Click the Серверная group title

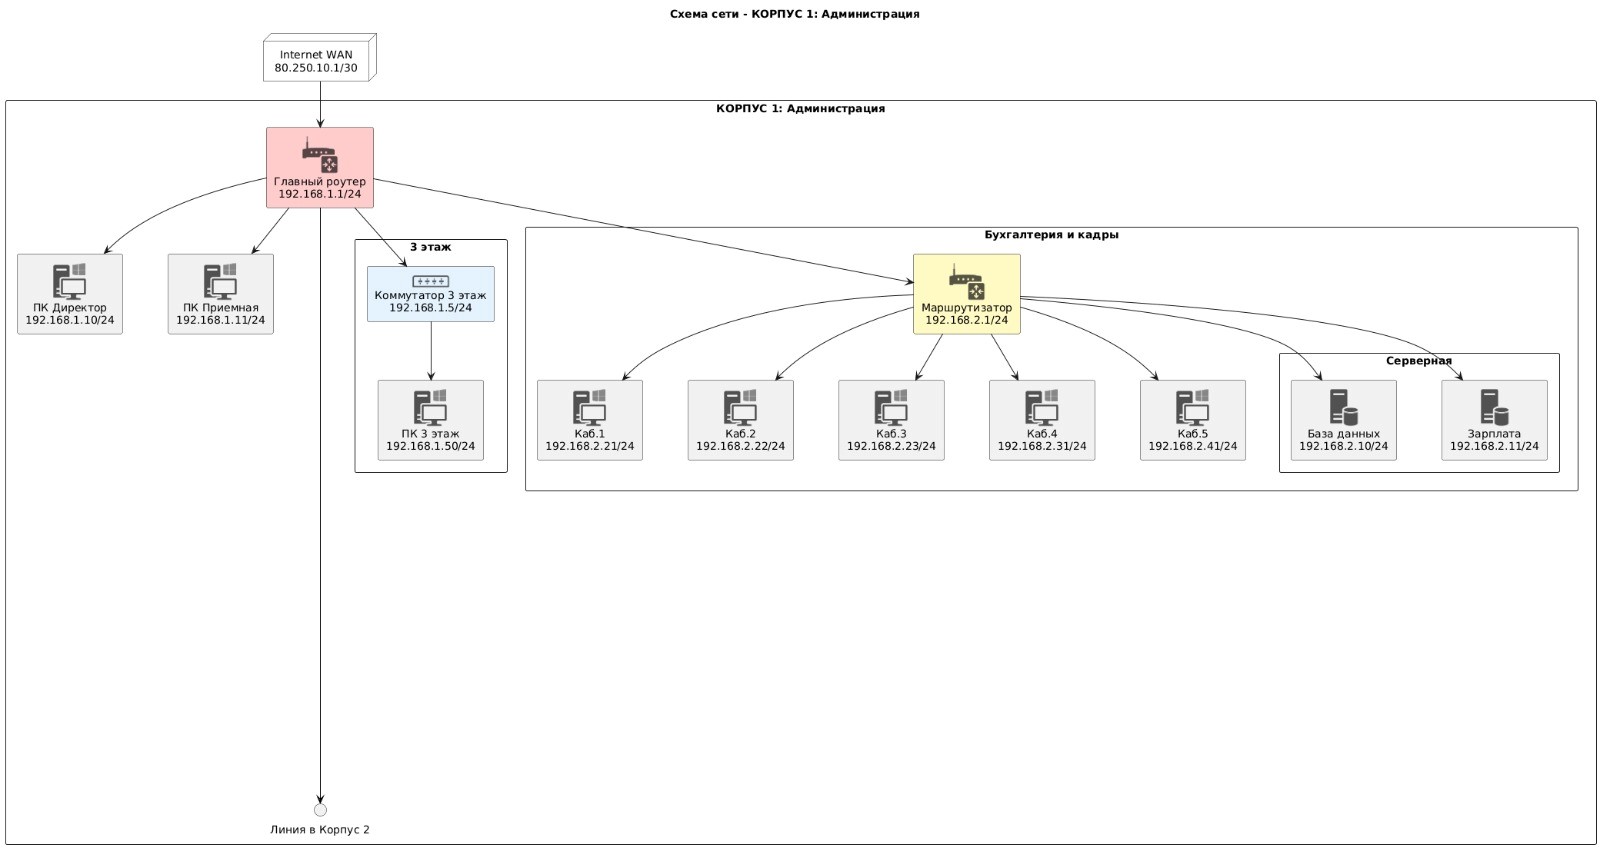pos(1418,361)
